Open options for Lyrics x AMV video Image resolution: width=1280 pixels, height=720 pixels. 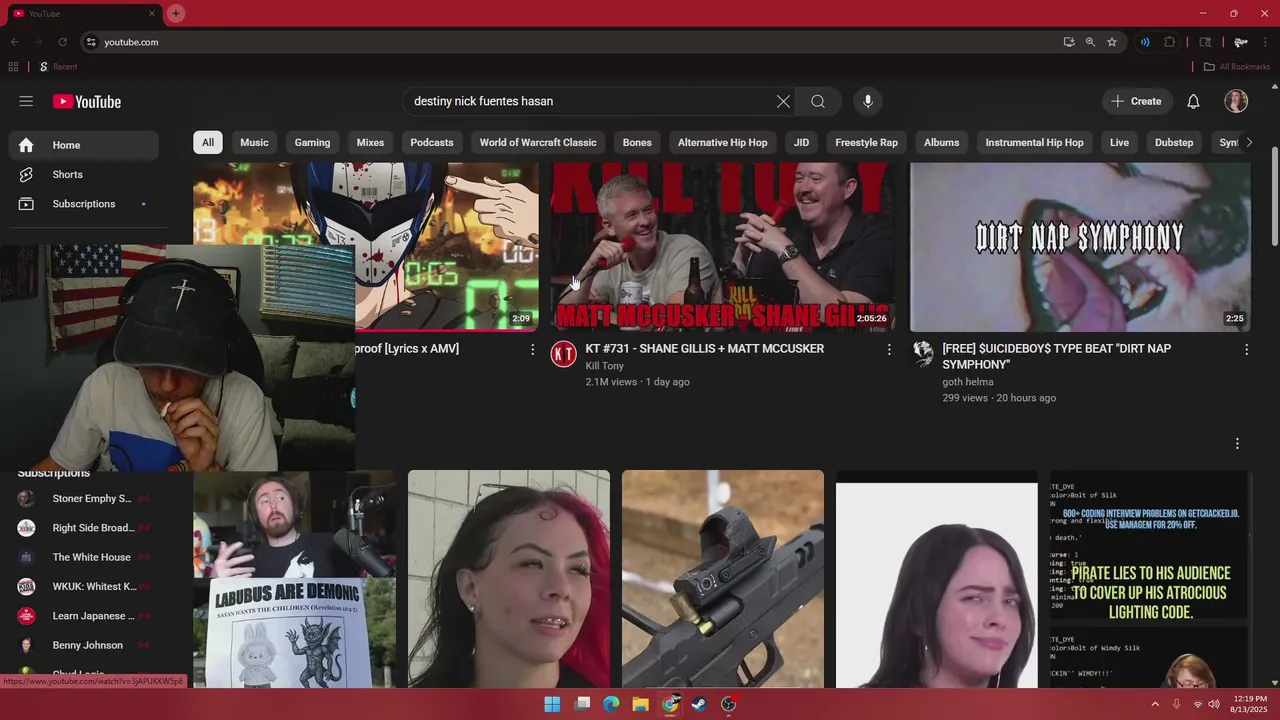click(x=532, y=349)
